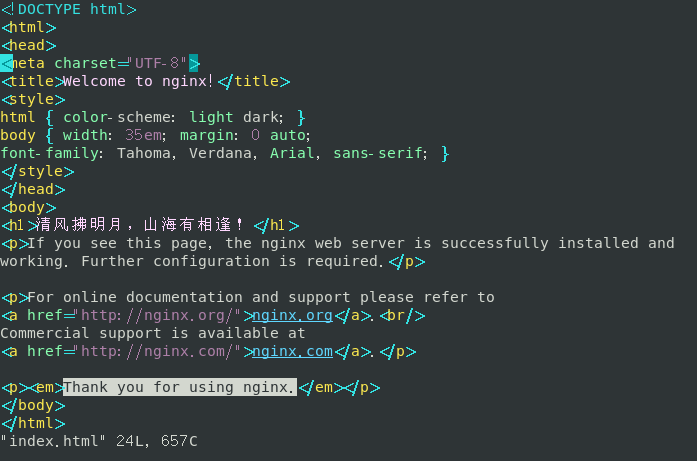Click 'Commercial support is available at' line
The height and width of the screenshot is (461, 697).
[x=152, y=333]
